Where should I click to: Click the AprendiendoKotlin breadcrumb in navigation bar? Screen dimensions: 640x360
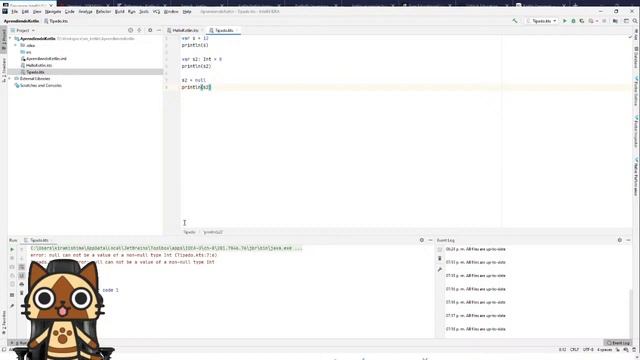click(x=22, y=21)
